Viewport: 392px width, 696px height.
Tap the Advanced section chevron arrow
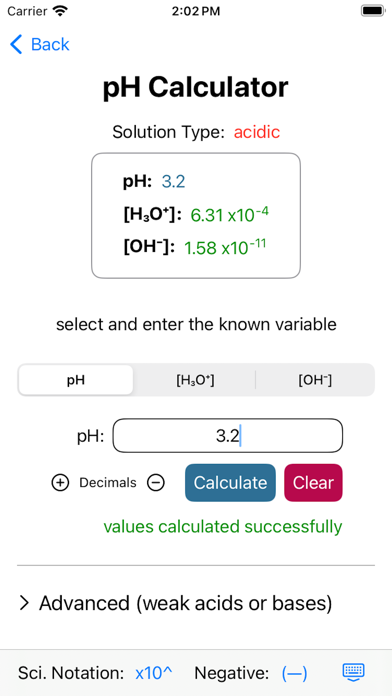[x=24, y=603]
